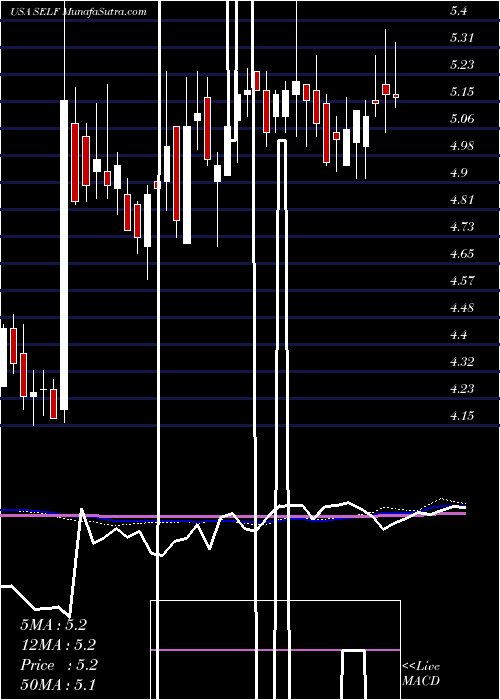Viewport: 500px width, 700px height.
Task: Click the 4.81 price axis label
Action: 462,200
